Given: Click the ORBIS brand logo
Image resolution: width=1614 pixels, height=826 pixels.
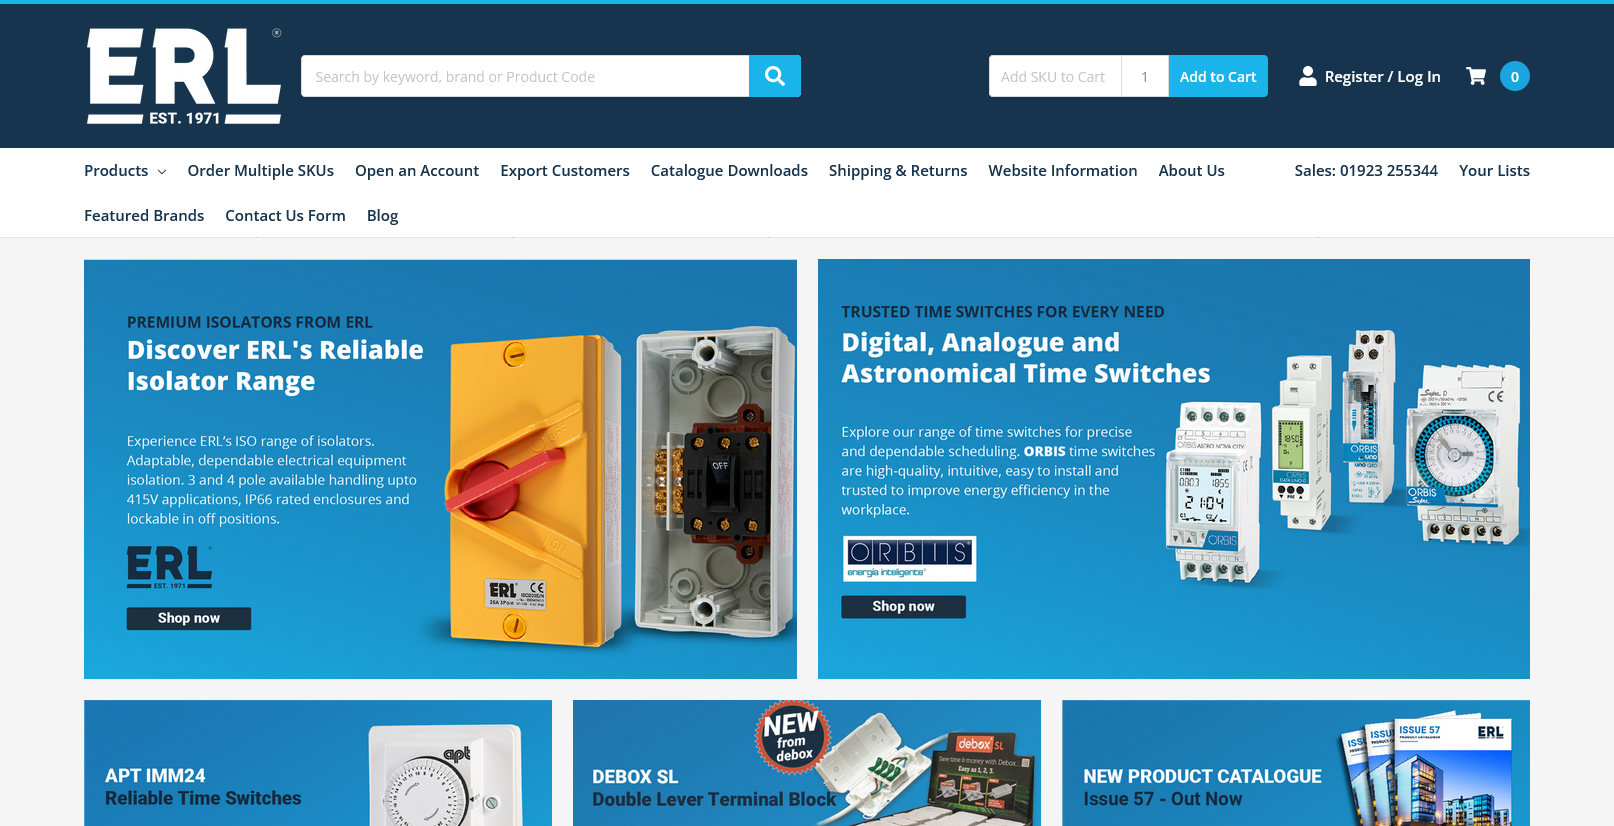Looking at the screenshot, I should click(x=908, y=558).
